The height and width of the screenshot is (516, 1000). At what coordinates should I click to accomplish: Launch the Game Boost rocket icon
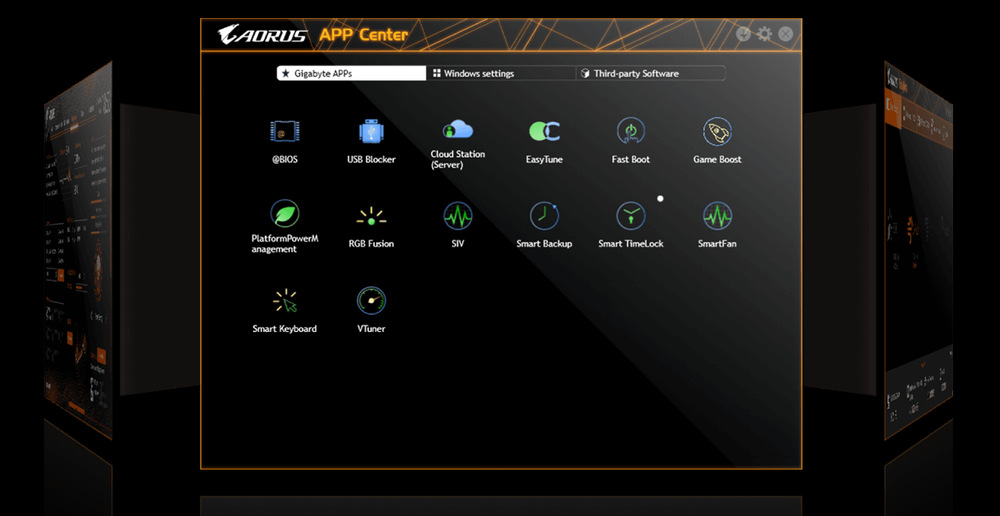(717, 131)
